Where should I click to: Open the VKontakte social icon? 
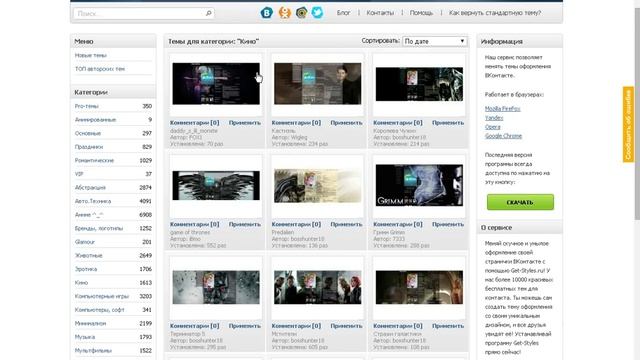coord(267,13)
